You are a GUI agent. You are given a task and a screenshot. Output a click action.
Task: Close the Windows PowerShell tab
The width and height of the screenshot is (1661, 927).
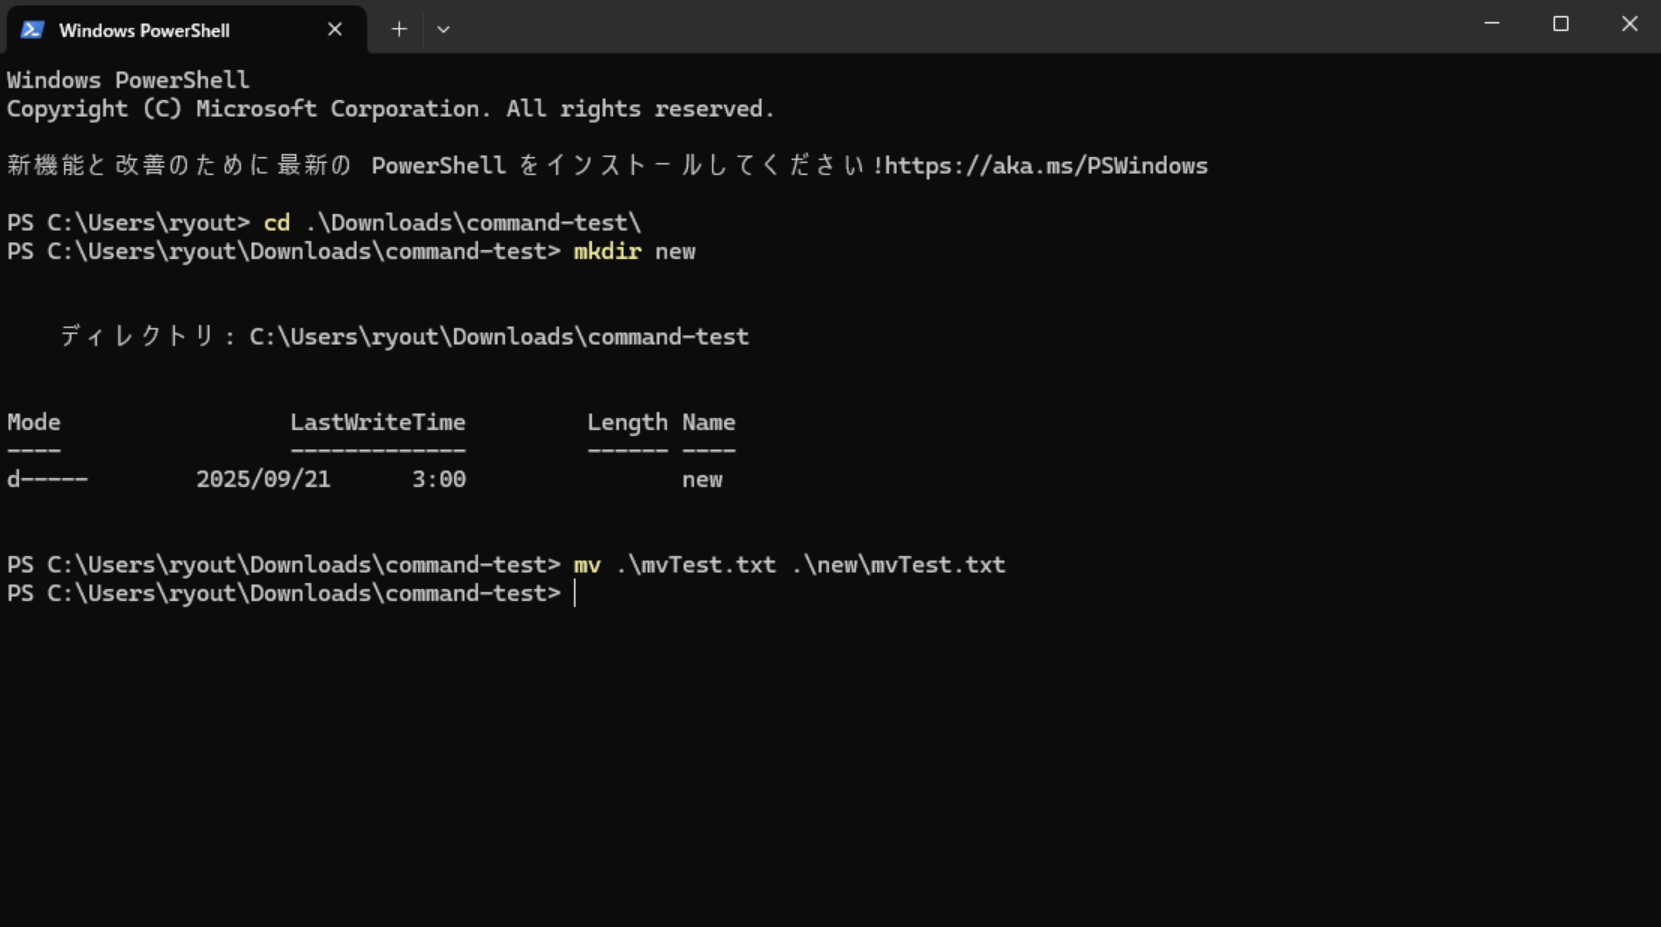[x=335, y=30]
